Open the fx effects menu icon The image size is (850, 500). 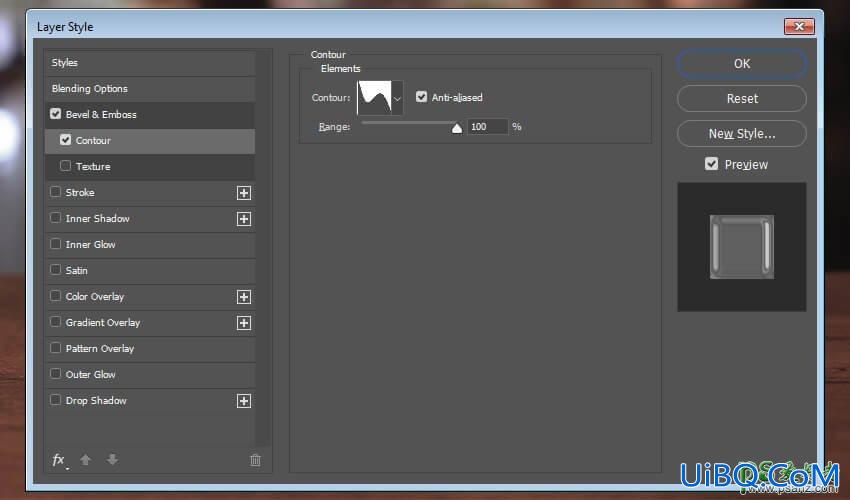click(x=59, y=460)
